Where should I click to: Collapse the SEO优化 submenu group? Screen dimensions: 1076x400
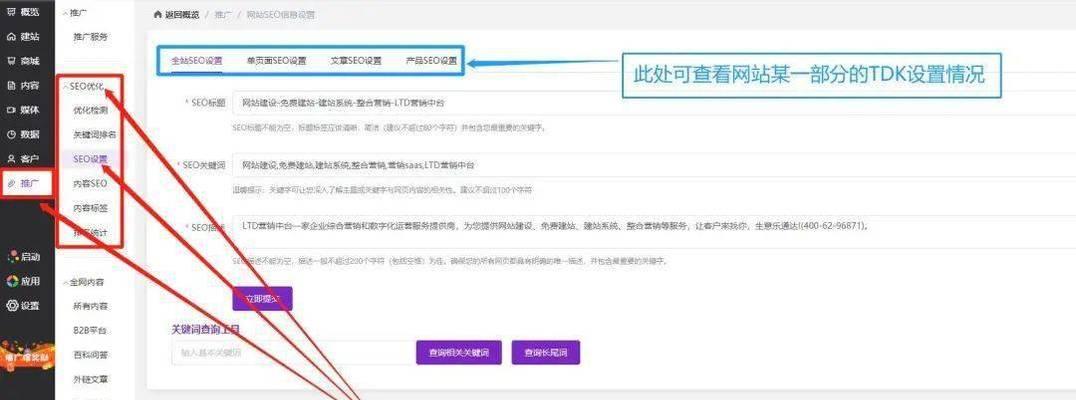tap(83, 86)
